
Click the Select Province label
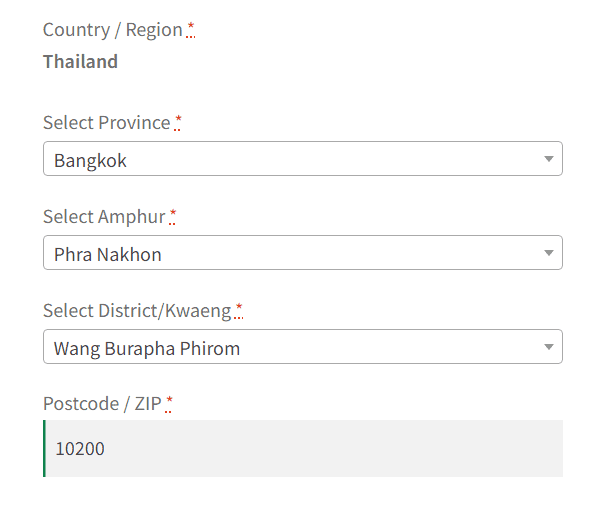pos(106,123)
